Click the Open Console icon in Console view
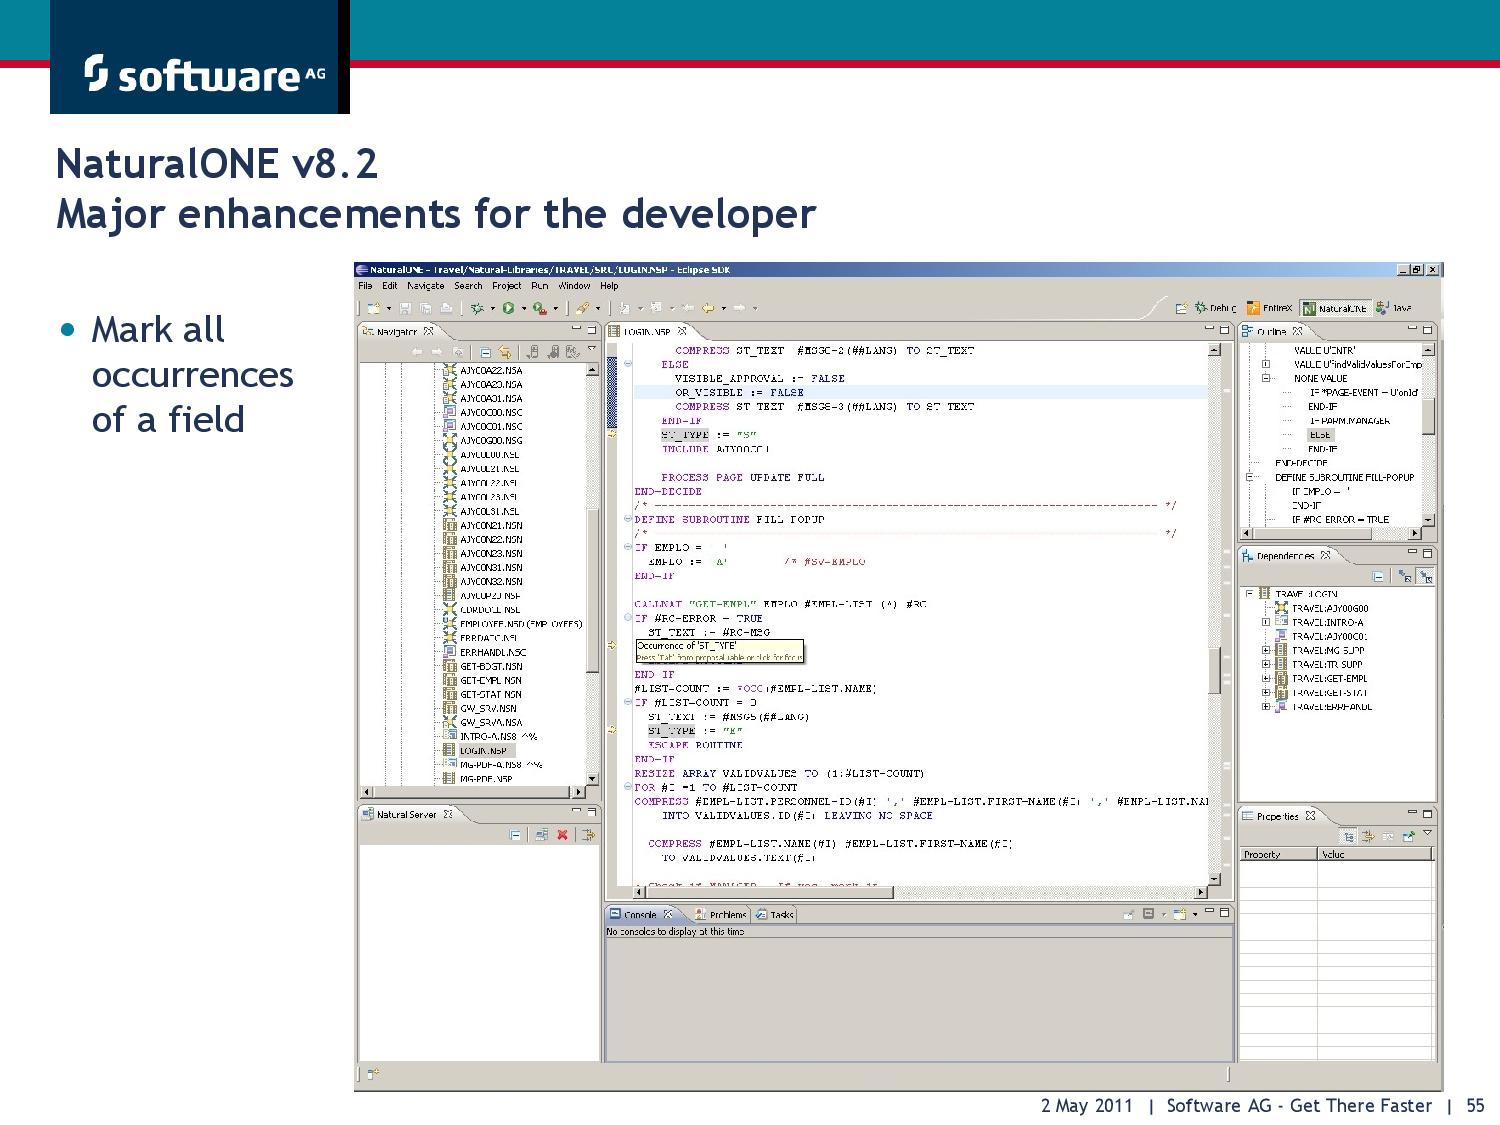The image size is (1500, 1125). (1180, 914)
